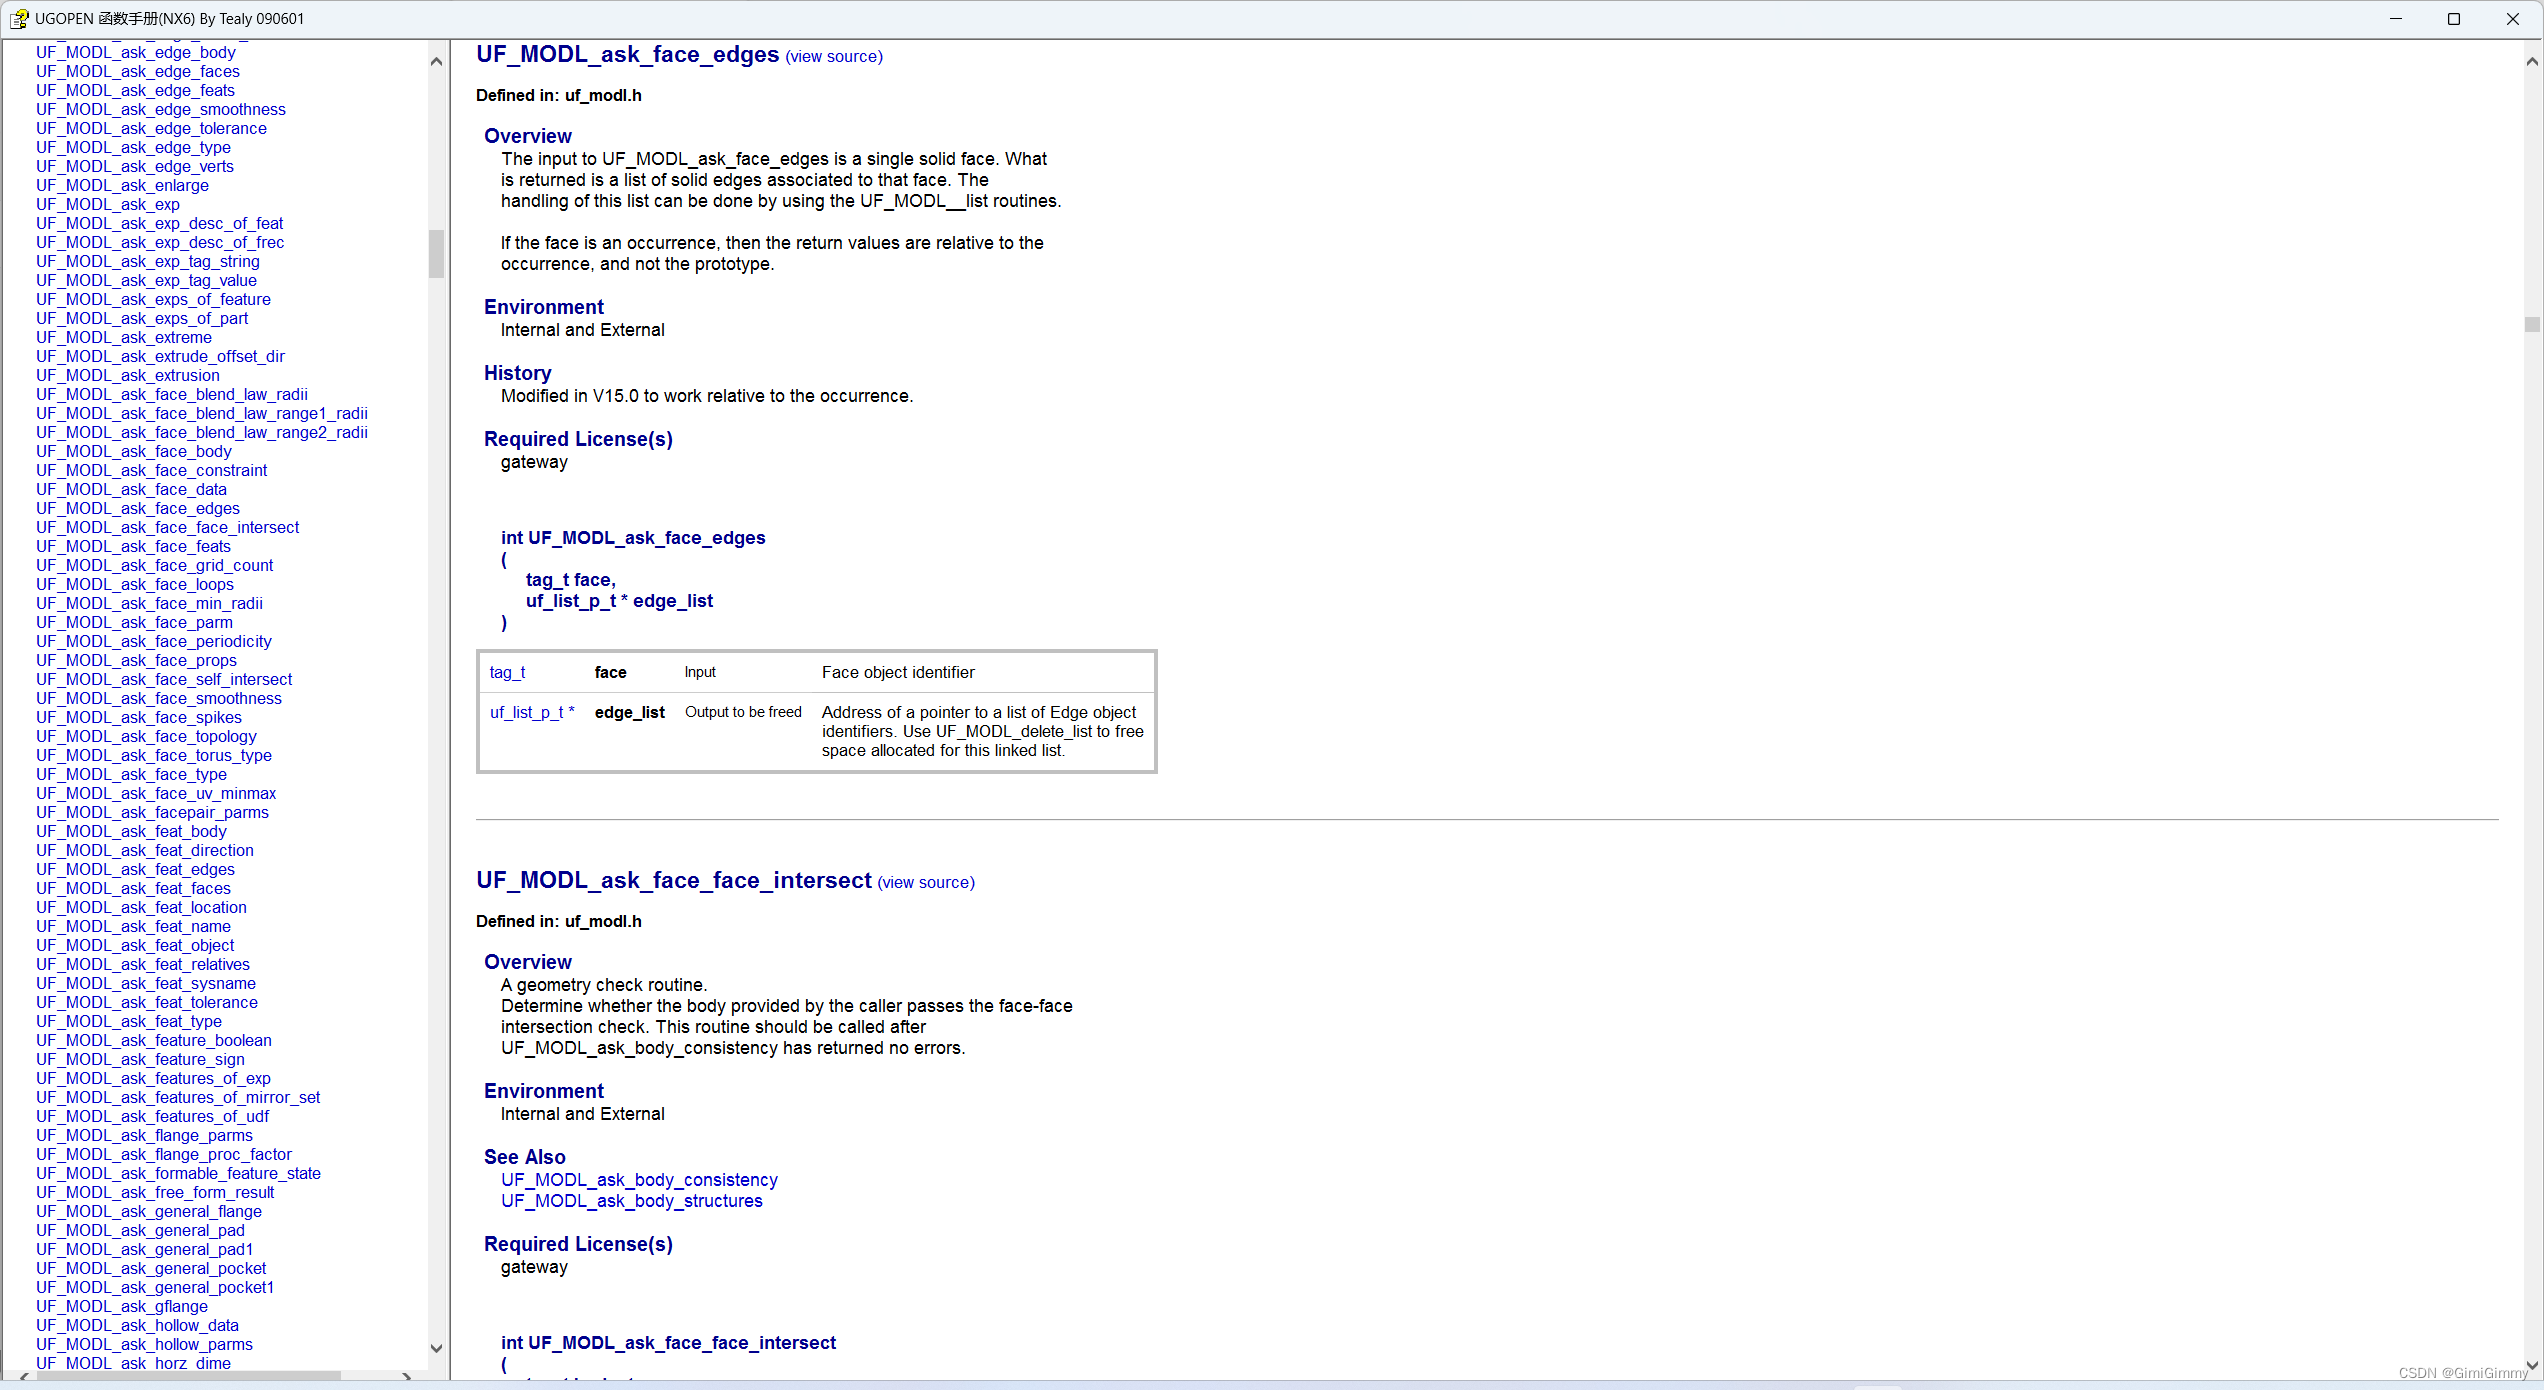
Task: Open UF_MODL_ask_exp_tag_string entry
Action: pos(148,261)
